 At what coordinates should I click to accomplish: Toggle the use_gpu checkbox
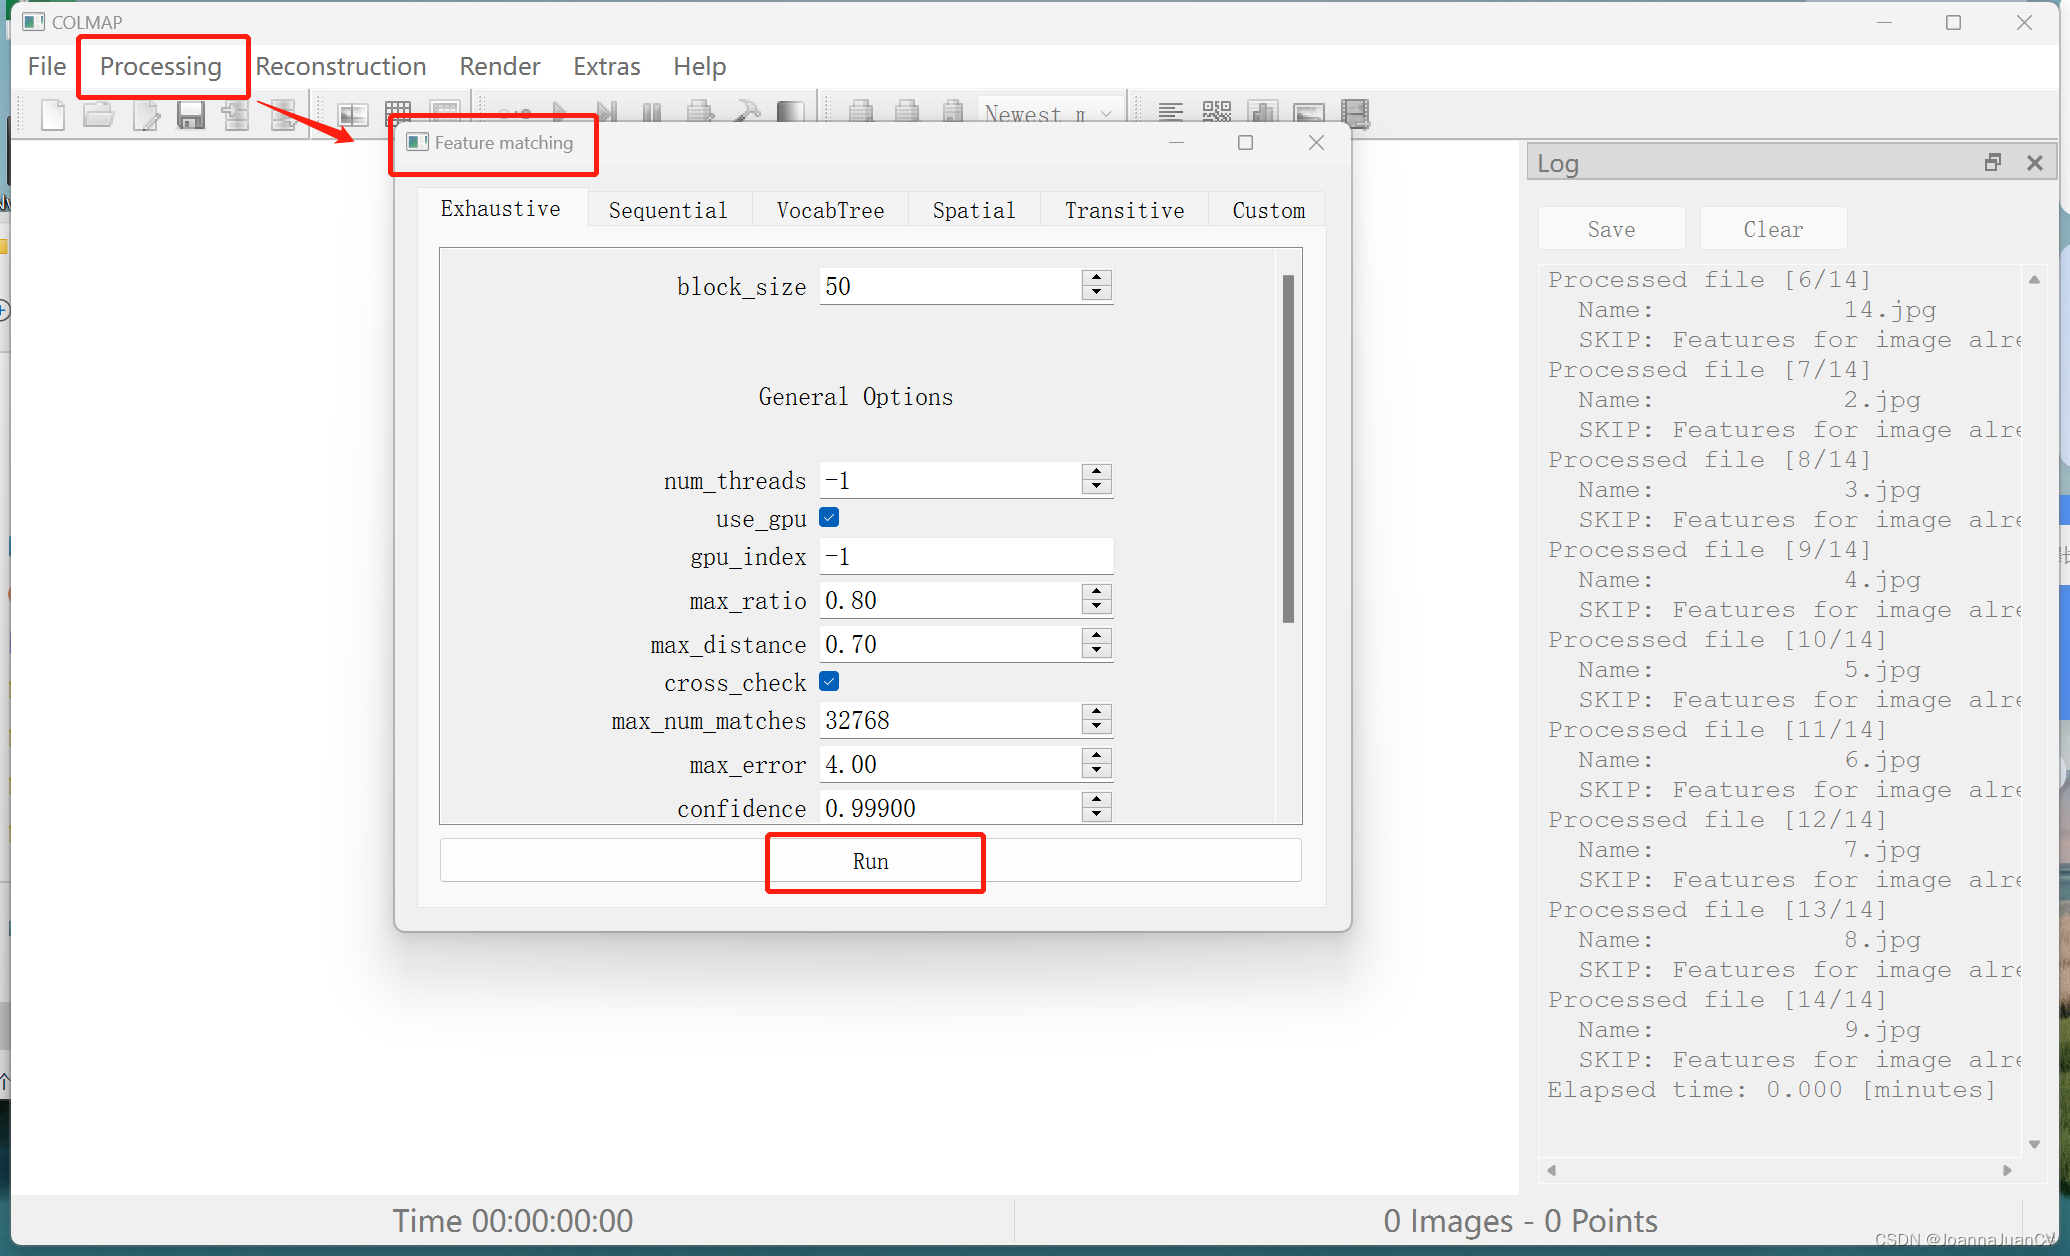point(831,518)
